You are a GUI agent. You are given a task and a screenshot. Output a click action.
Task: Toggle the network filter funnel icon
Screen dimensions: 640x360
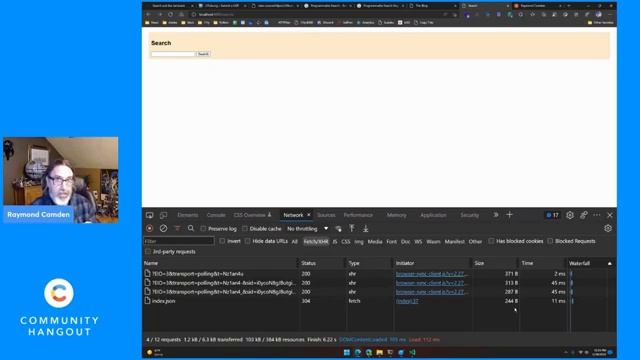177,229
